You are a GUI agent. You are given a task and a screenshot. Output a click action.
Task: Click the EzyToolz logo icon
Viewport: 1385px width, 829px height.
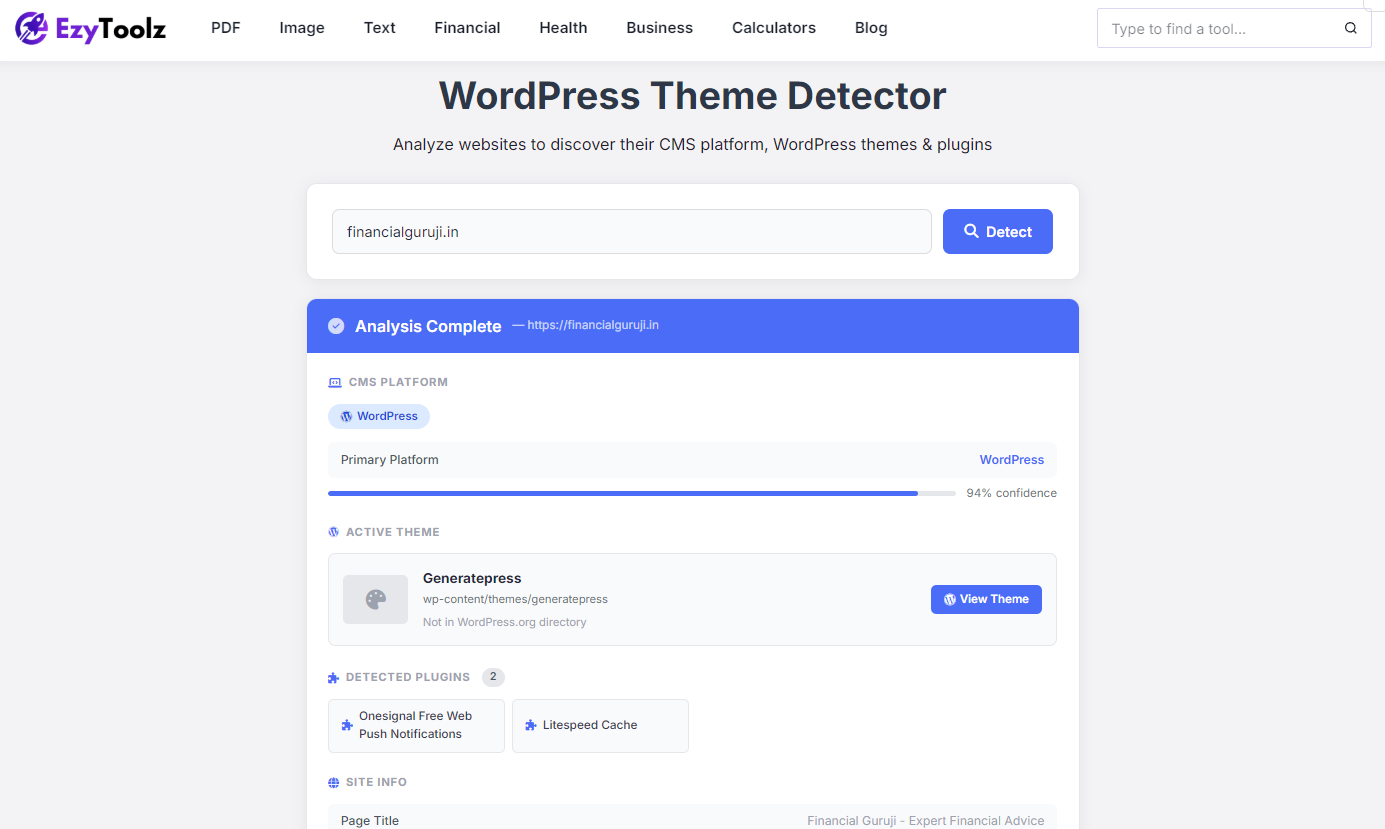click(x=31, y=28)
